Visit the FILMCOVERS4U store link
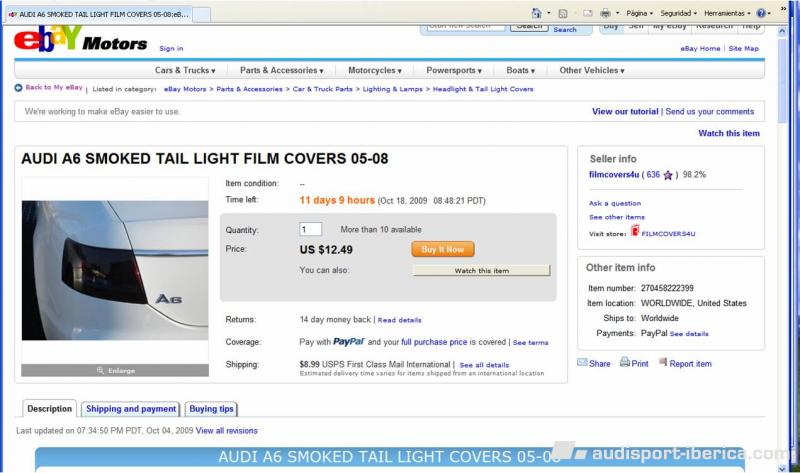 (x=668, y=234)
